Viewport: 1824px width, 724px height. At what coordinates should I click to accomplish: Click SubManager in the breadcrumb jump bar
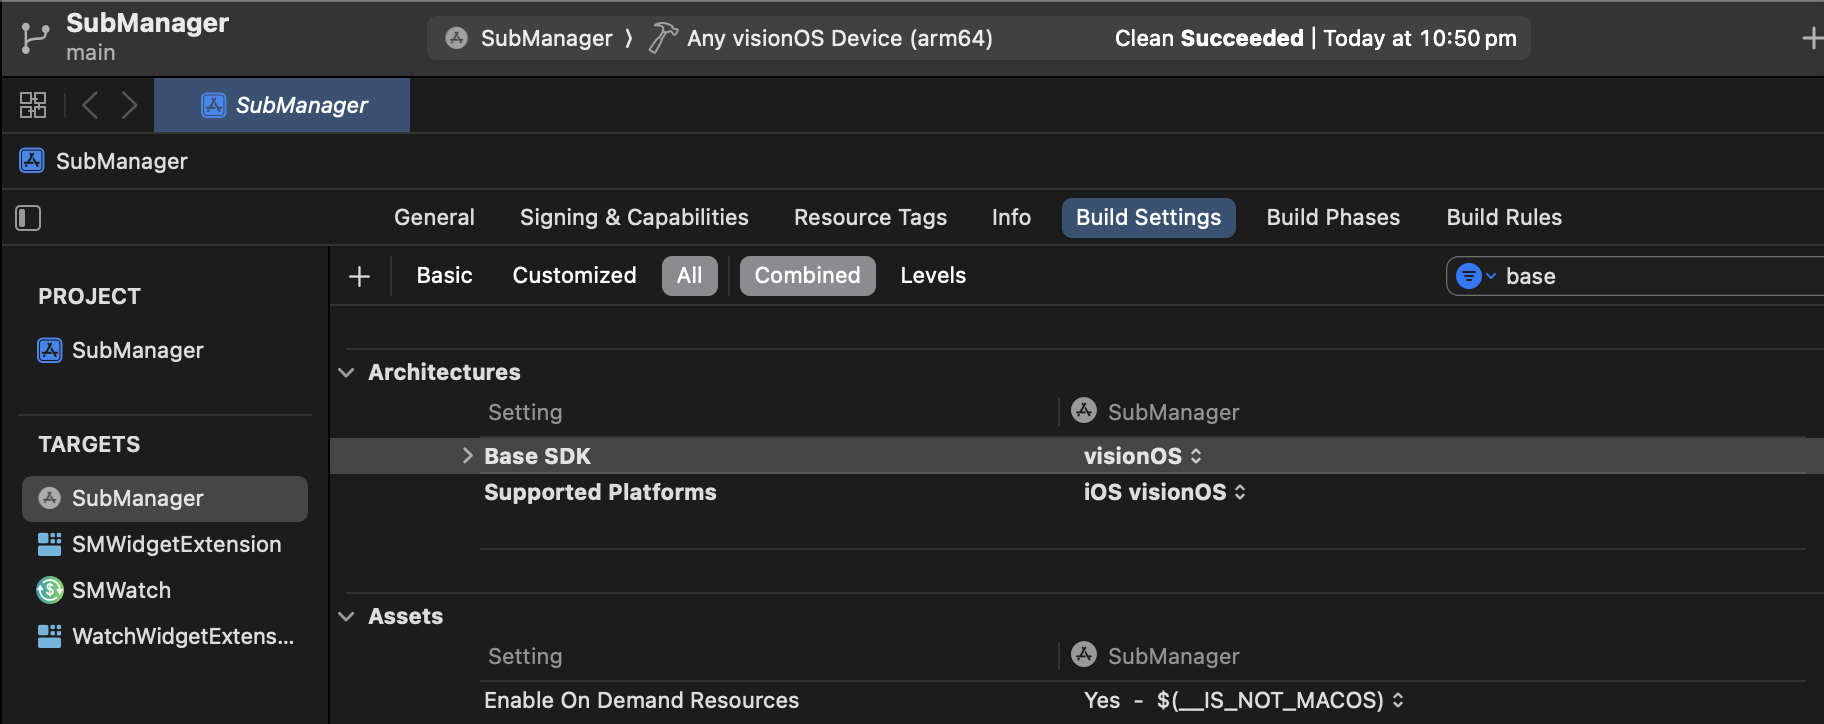pyautogui.click(x=104, y=161)
